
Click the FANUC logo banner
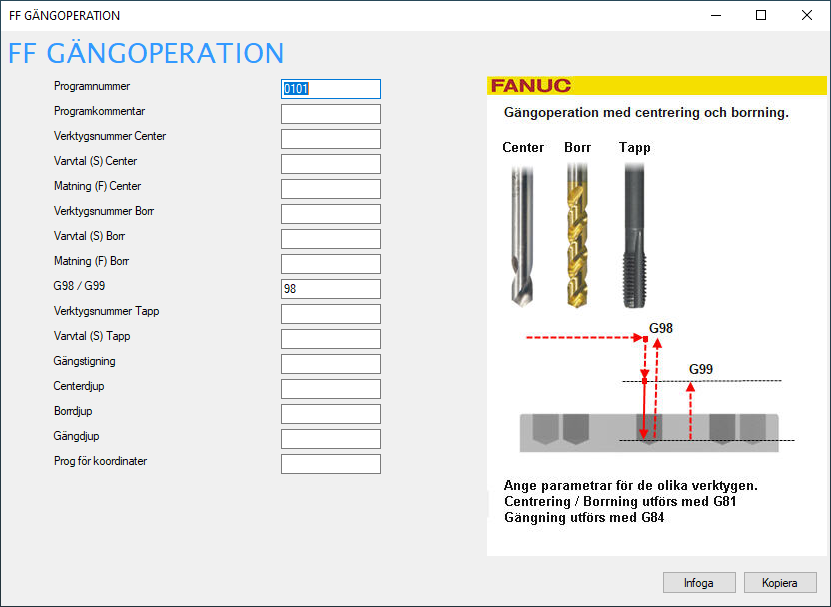[x=657, y=85]
